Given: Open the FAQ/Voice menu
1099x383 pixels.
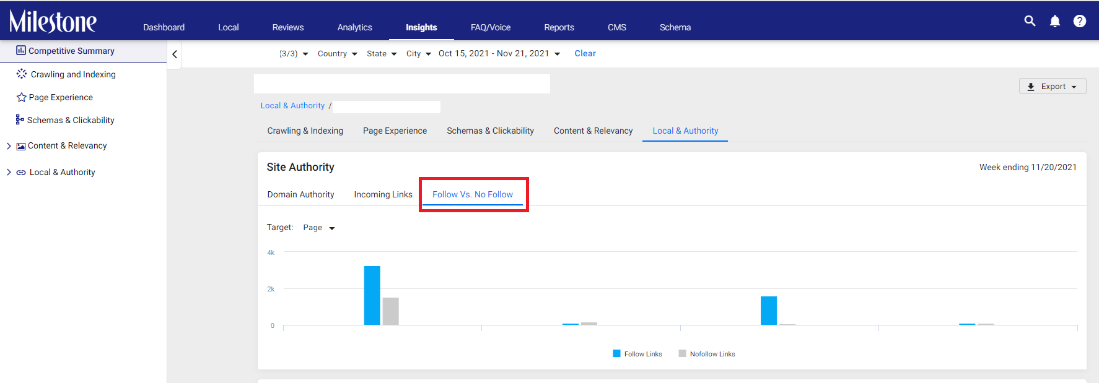Looking at the screenshot, I should tap(491, 27).
